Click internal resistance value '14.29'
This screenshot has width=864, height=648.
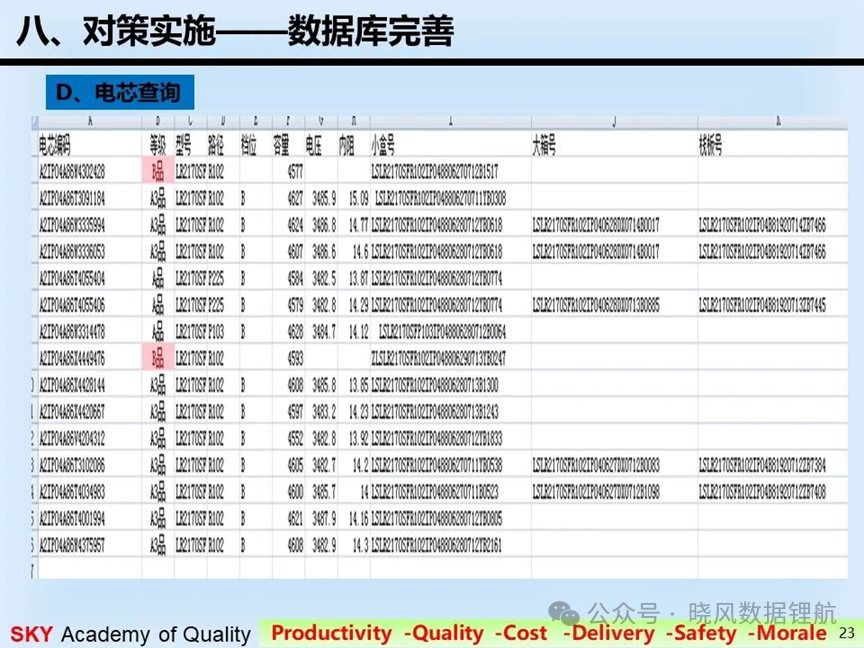[359, 305]
